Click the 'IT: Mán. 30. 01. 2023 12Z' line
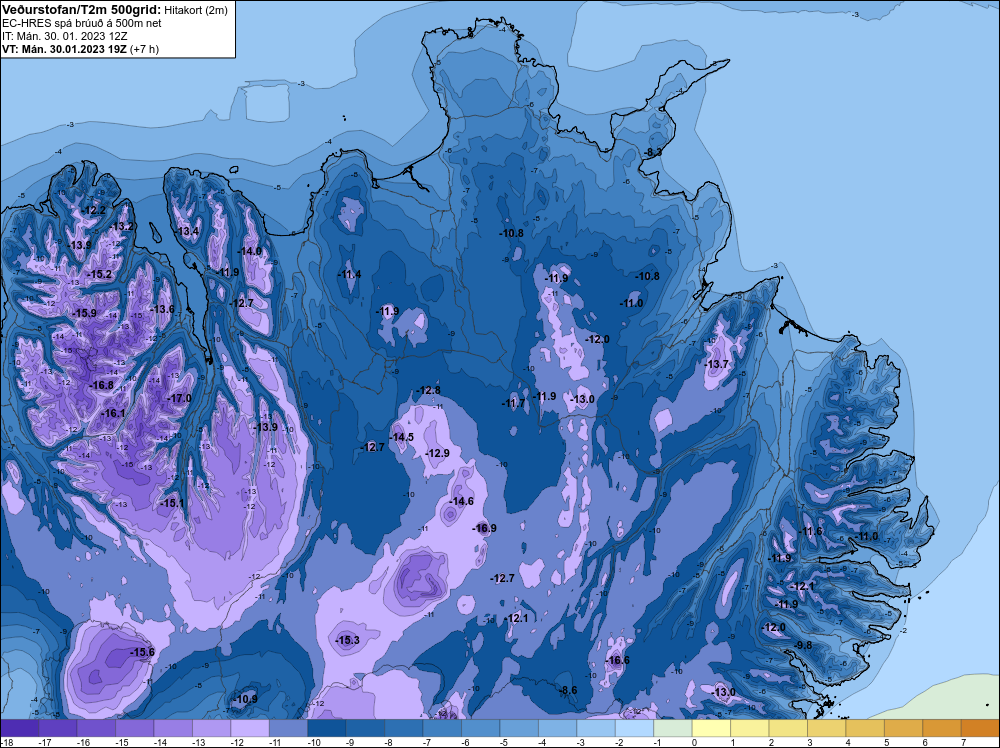Viewport: 1000px width, 748px height. [64, 36]
